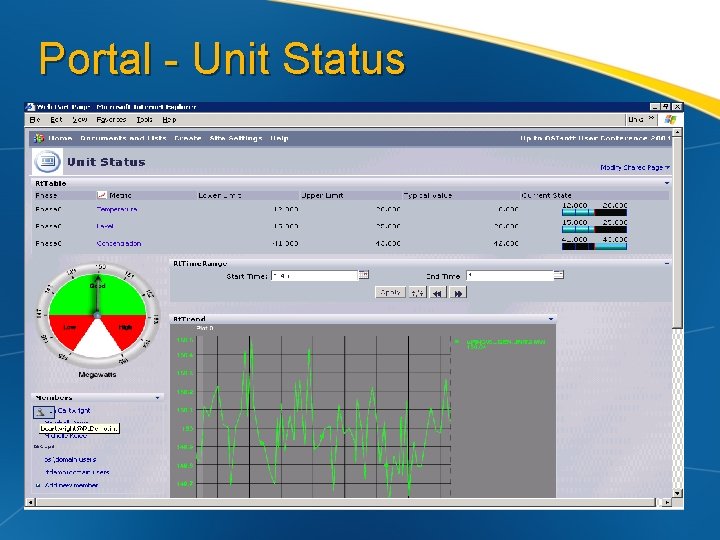Click the Megawatts gauge dial
The height and width of the screenshot is (540, 720).
point(98,314)
